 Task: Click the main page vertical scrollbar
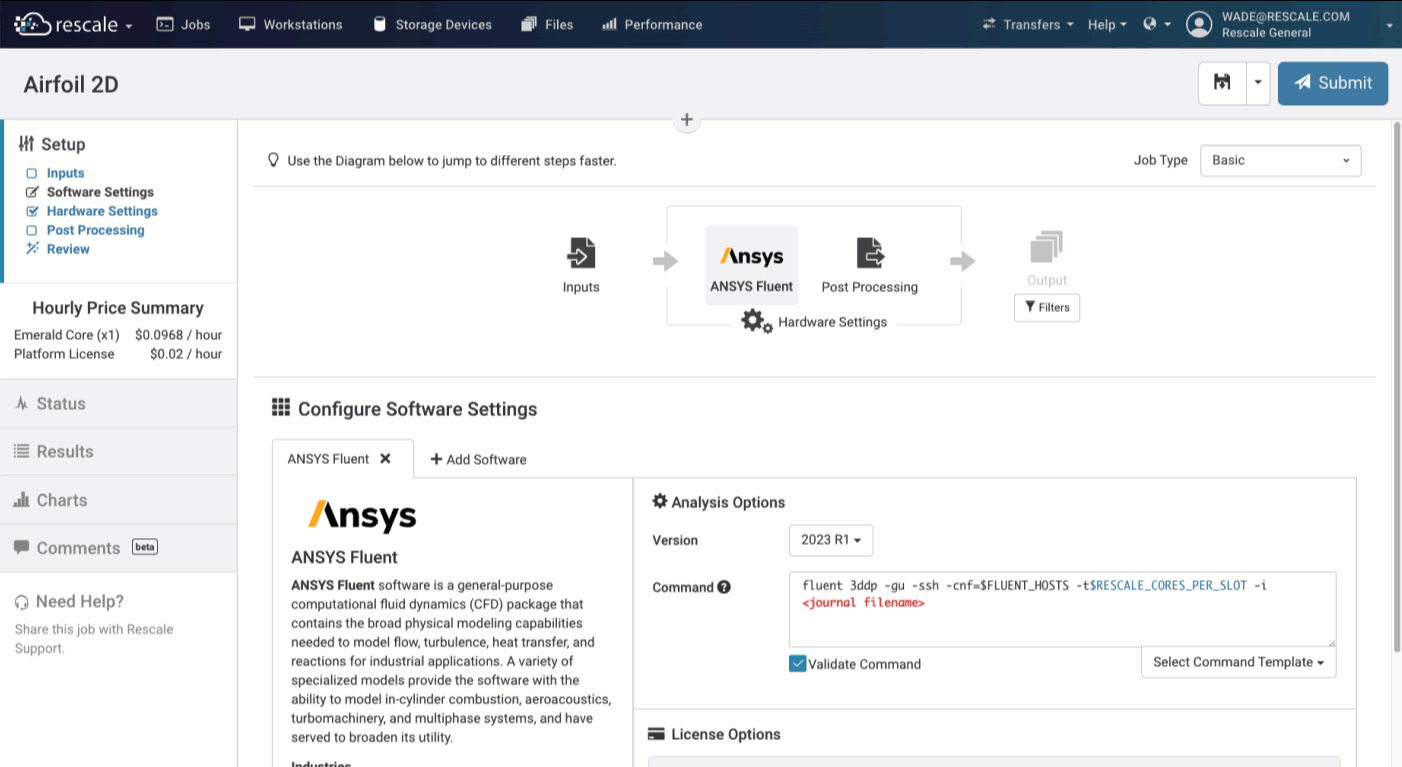[1397, 388]
